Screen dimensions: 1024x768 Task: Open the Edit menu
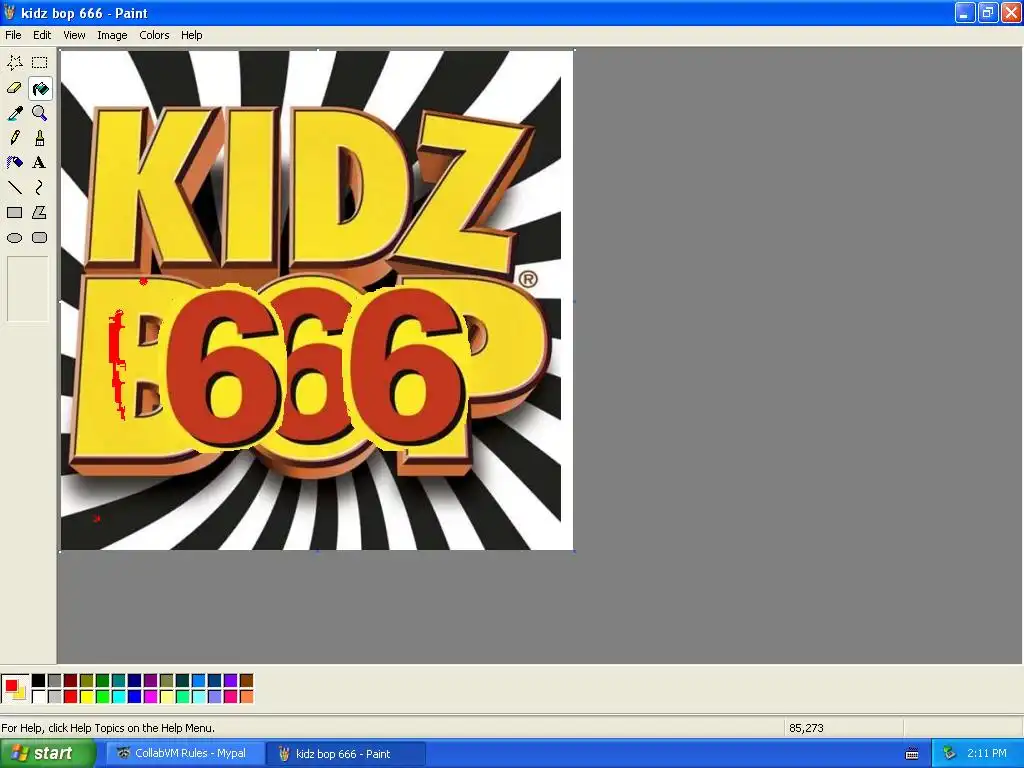click(x=42, y=35)
